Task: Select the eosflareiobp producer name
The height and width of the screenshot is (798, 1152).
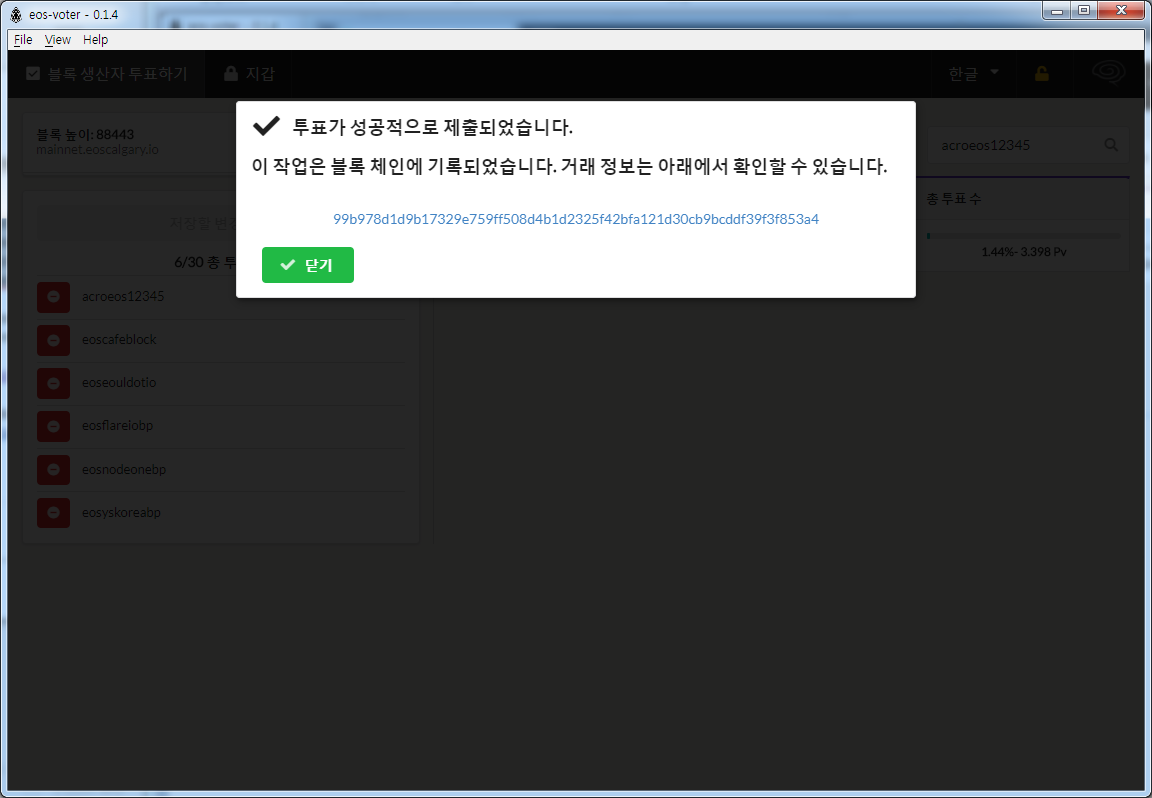Action: click(x=118, y=425)
